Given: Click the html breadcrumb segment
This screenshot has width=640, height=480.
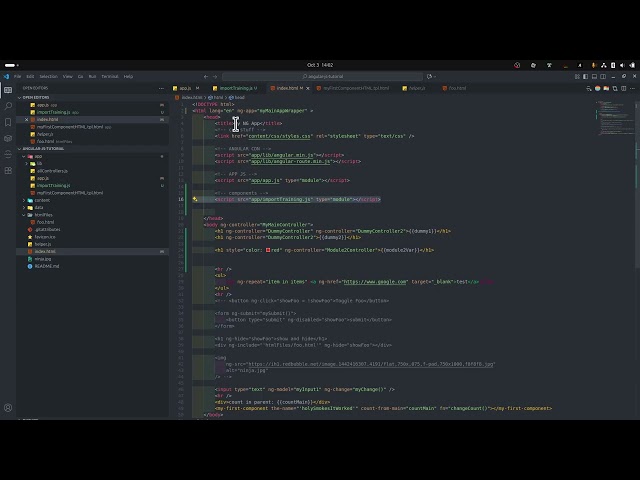Looking at the screenshot, I should (216, 98).
